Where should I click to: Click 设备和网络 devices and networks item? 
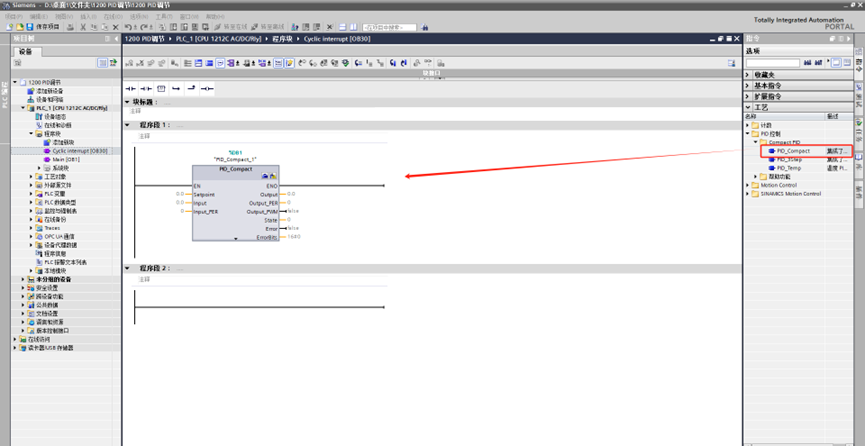click(50, 100)
